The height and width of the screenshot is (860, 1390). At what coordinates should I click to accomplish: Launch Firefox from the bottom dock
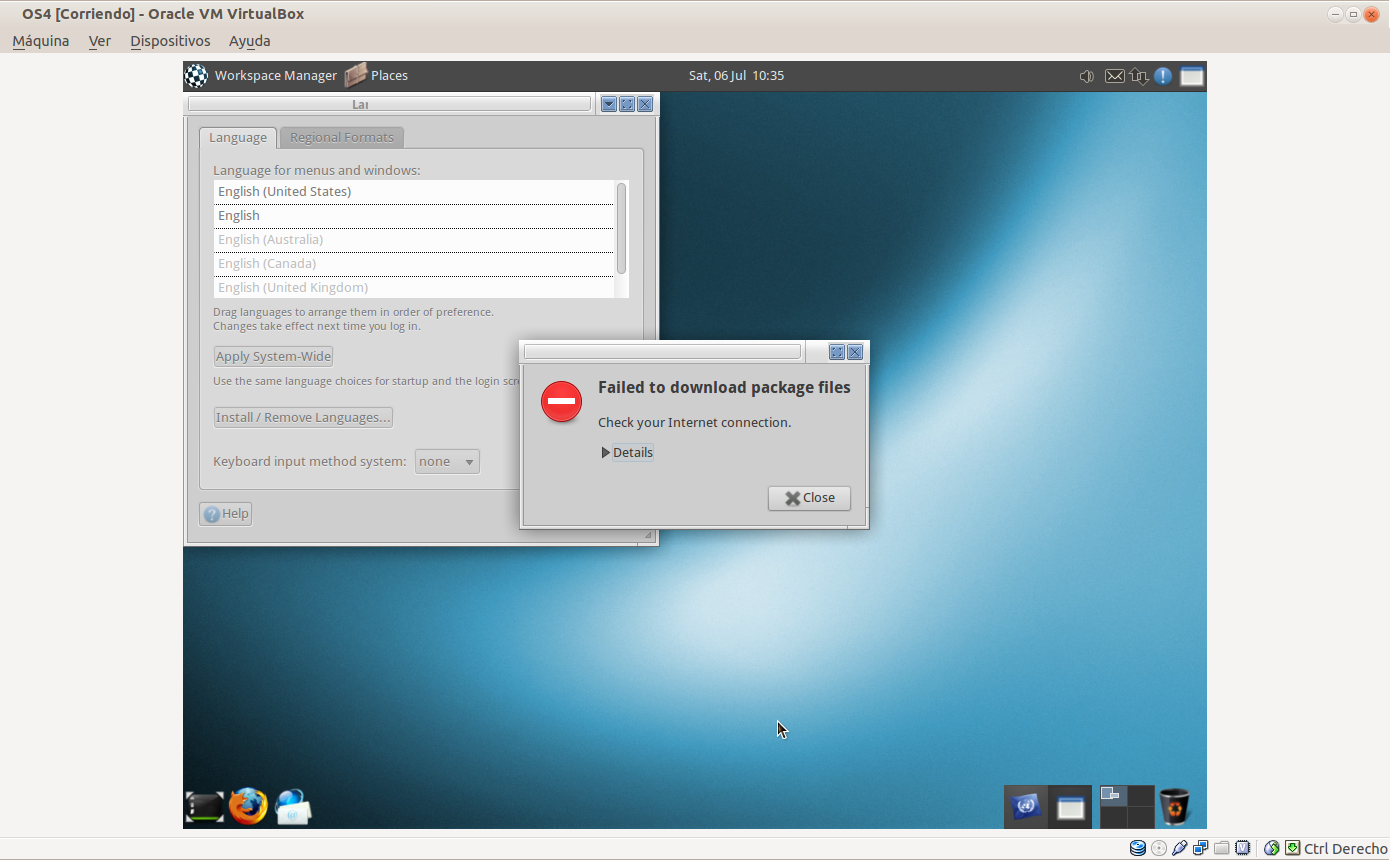click(x=248, y=806)
